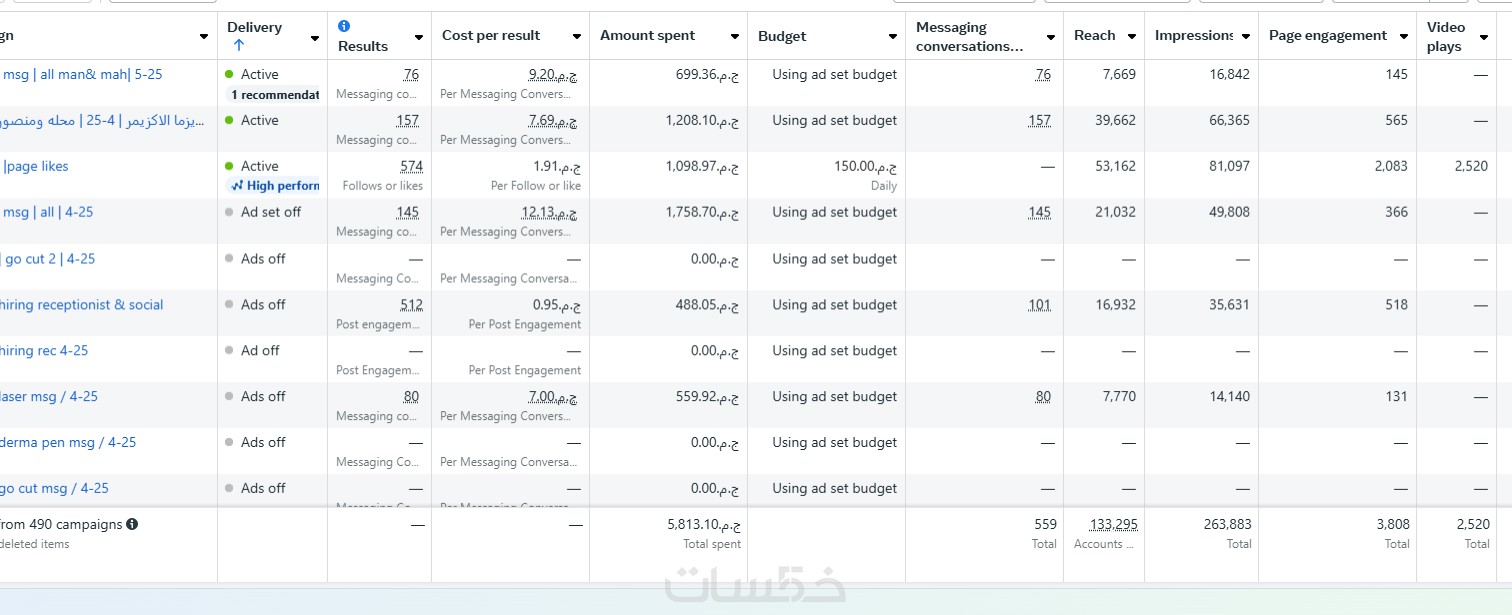The image size is (1512, 615).
Task: Open the Reach column dropdown arrow
Action: (1132, 36)
